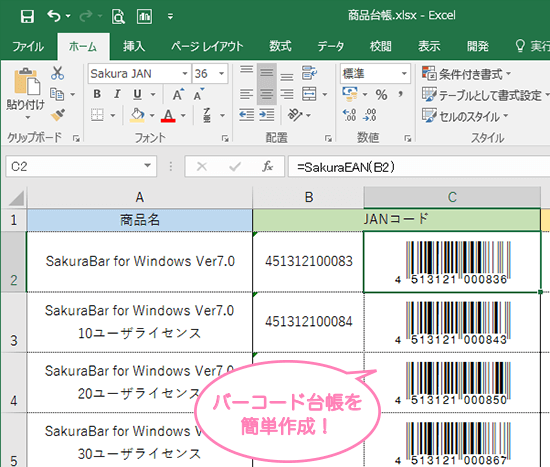Toggle underline formatting

138,94
